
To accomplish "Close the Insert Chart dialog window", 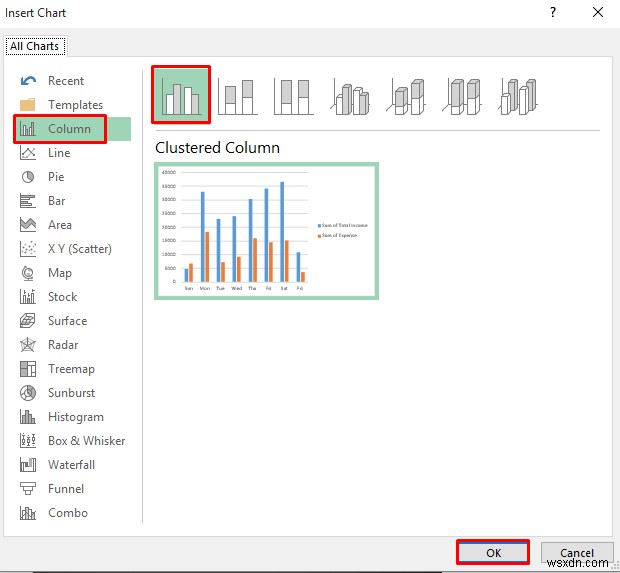I will pos(598,13).
